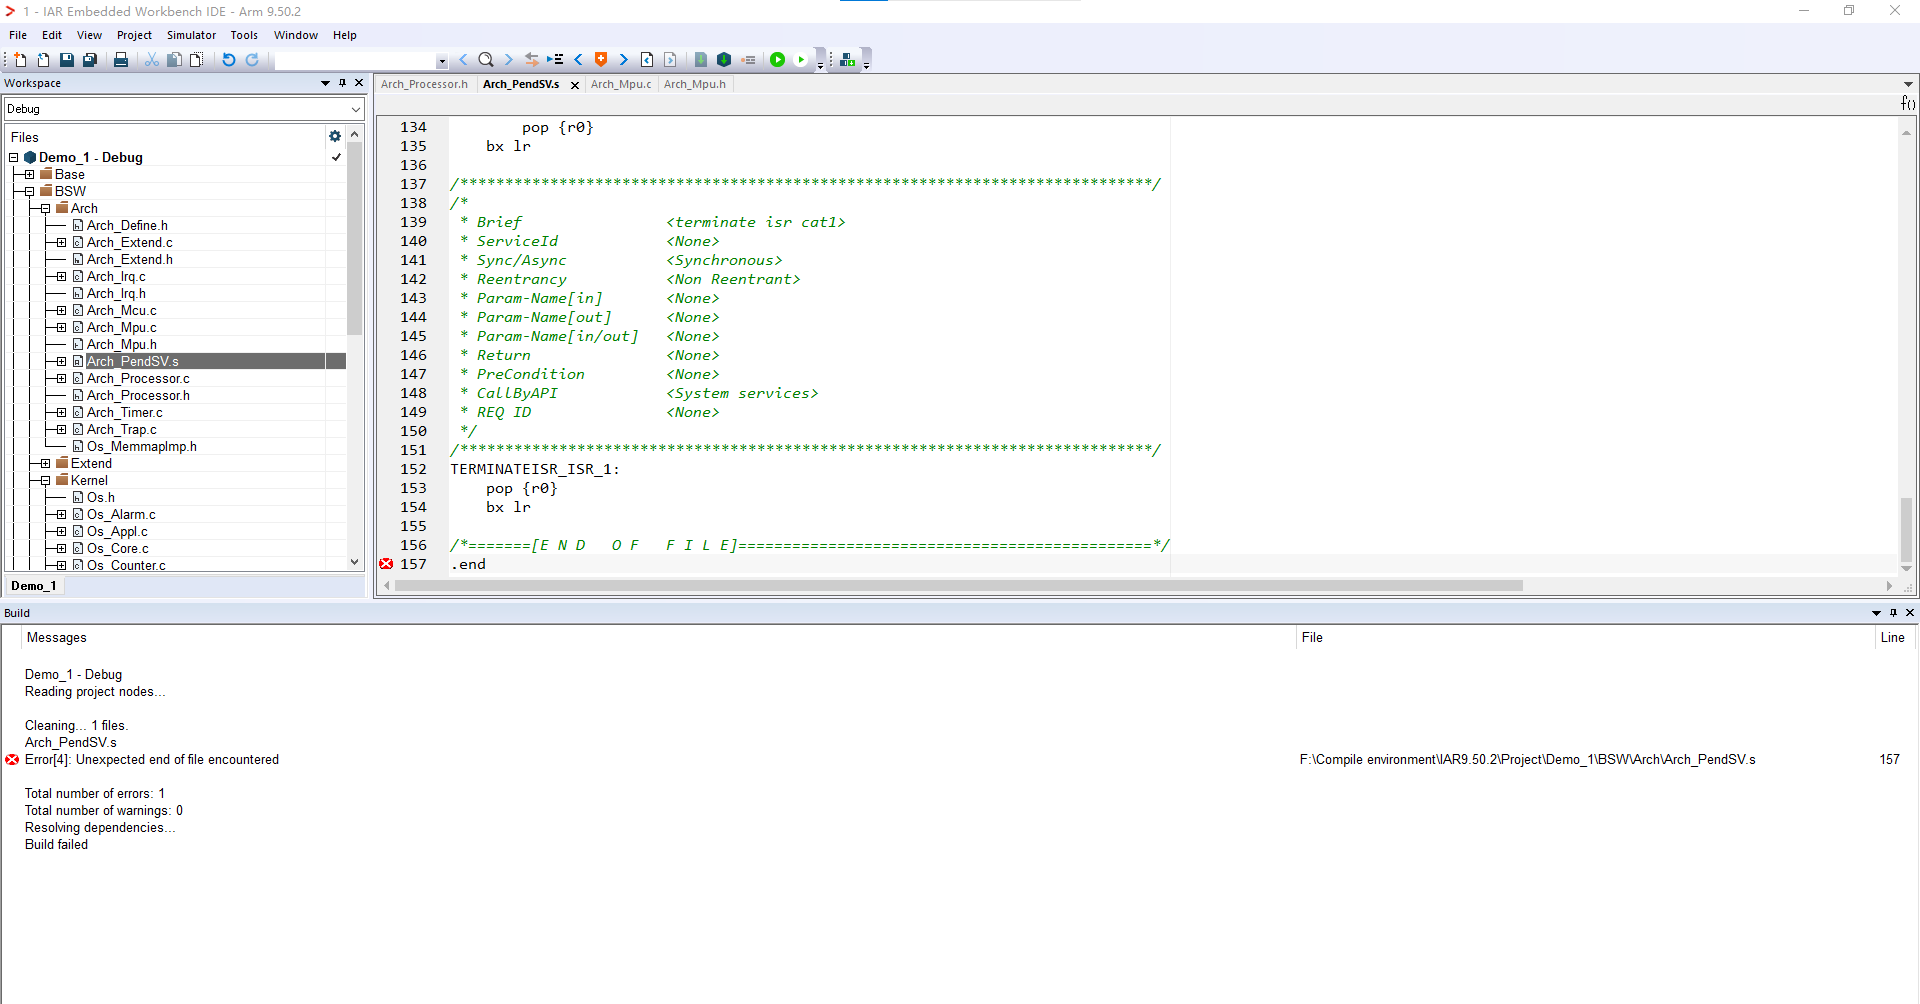Open the quick search dropdown in toolbar
1920x1004 pixels.
click(442, 61)
